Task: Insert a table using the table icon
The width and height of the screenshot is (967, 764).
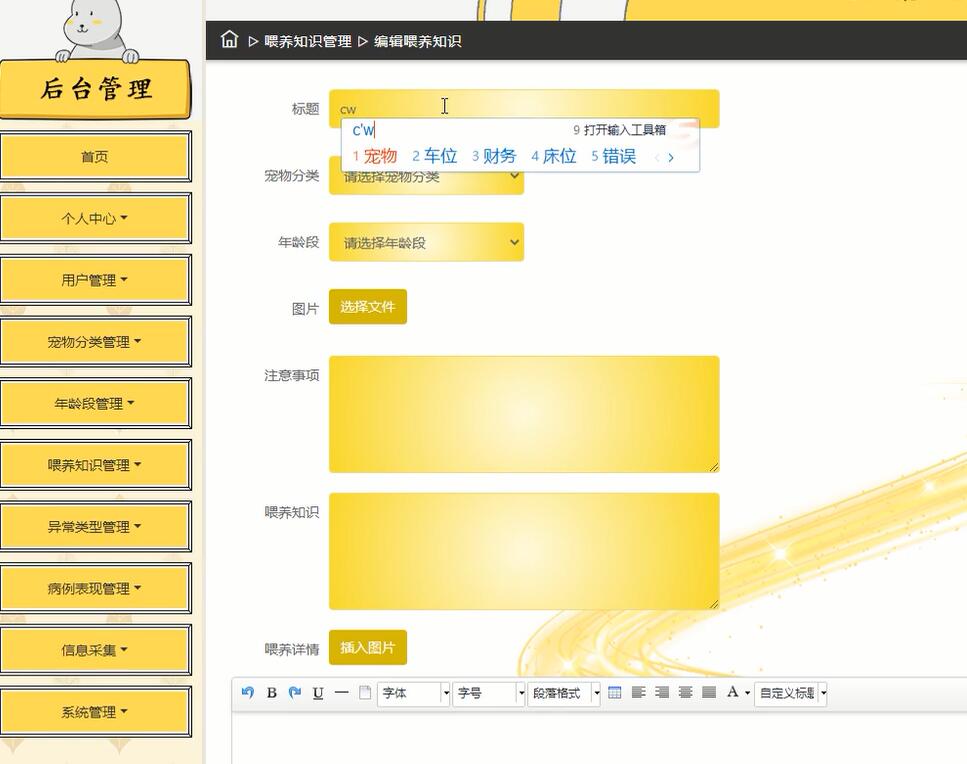Action: point(614,693)
